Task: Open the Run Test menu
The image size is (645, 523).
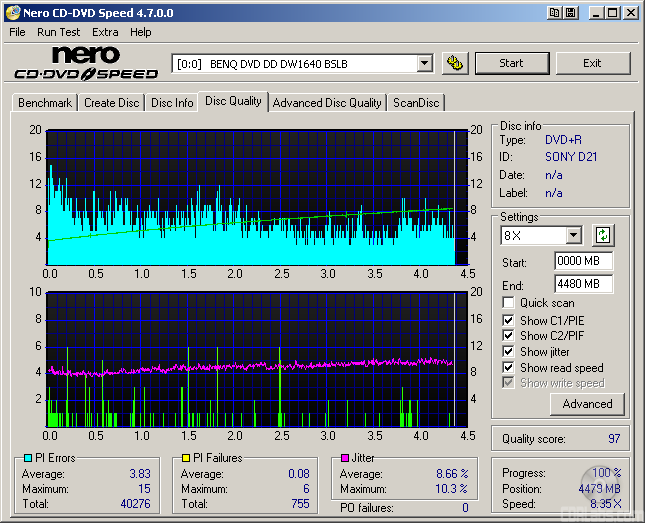Action: [x=60, y=32]
